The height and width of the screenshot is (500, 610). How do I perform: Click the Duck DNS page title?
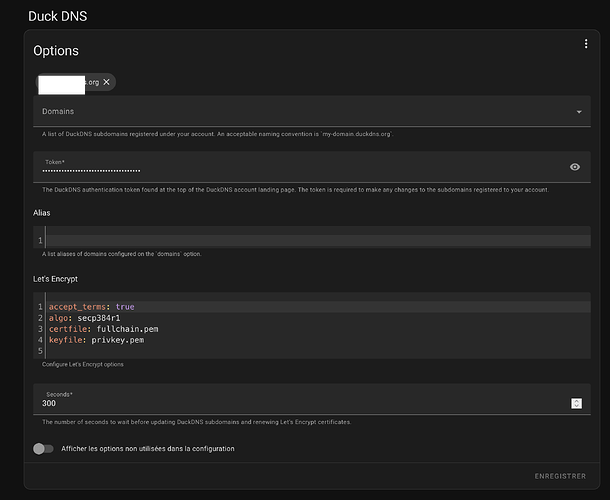[x=58, y=16]
